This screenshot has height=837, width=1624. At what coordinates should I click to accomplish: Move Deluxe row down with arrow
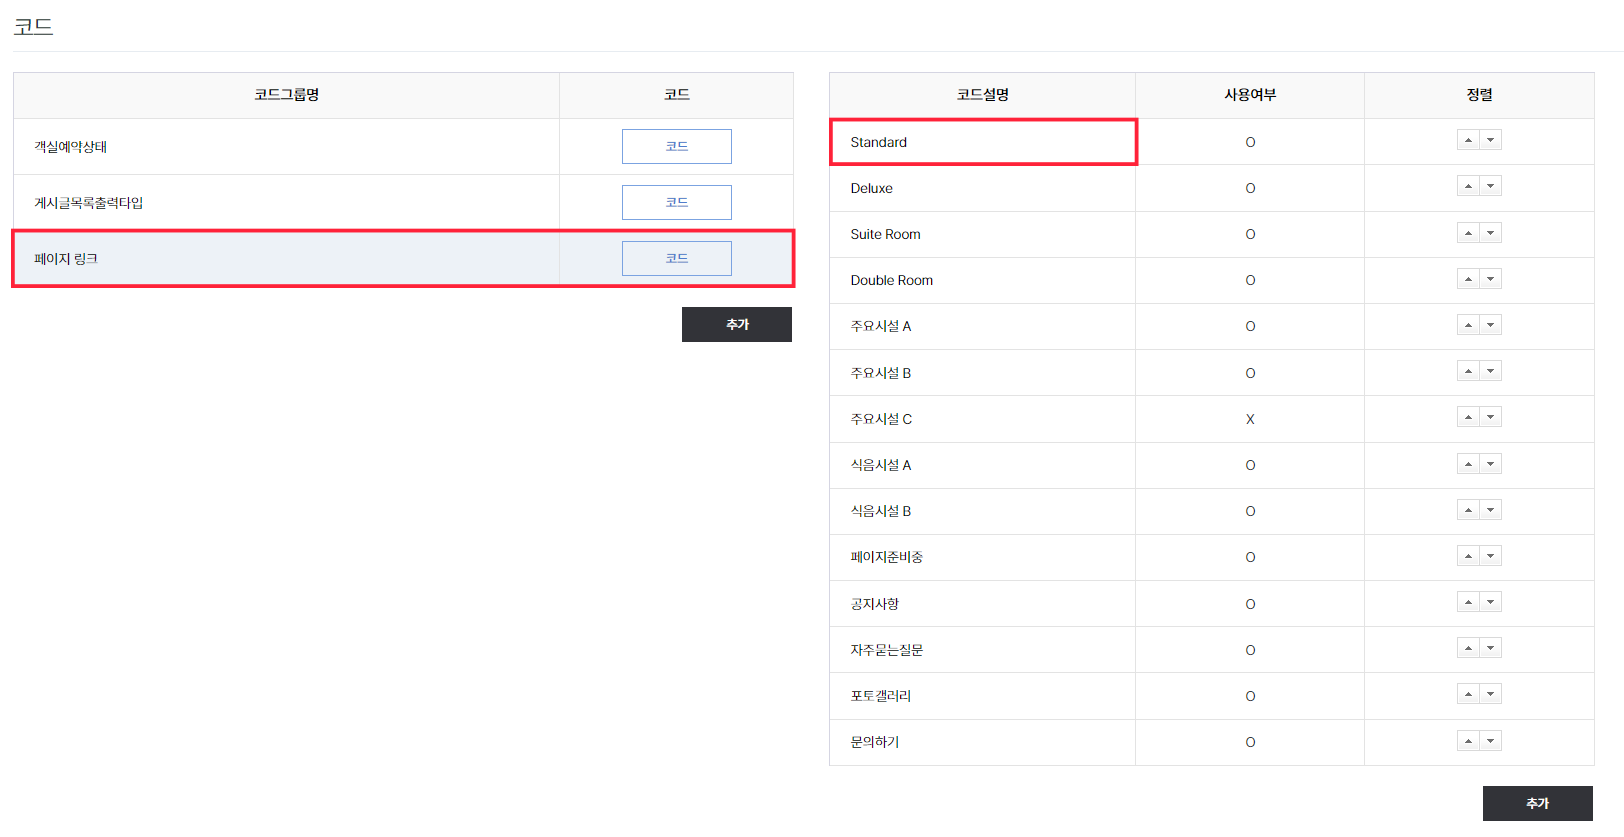pyautogui.click(x=1490, y=186)
